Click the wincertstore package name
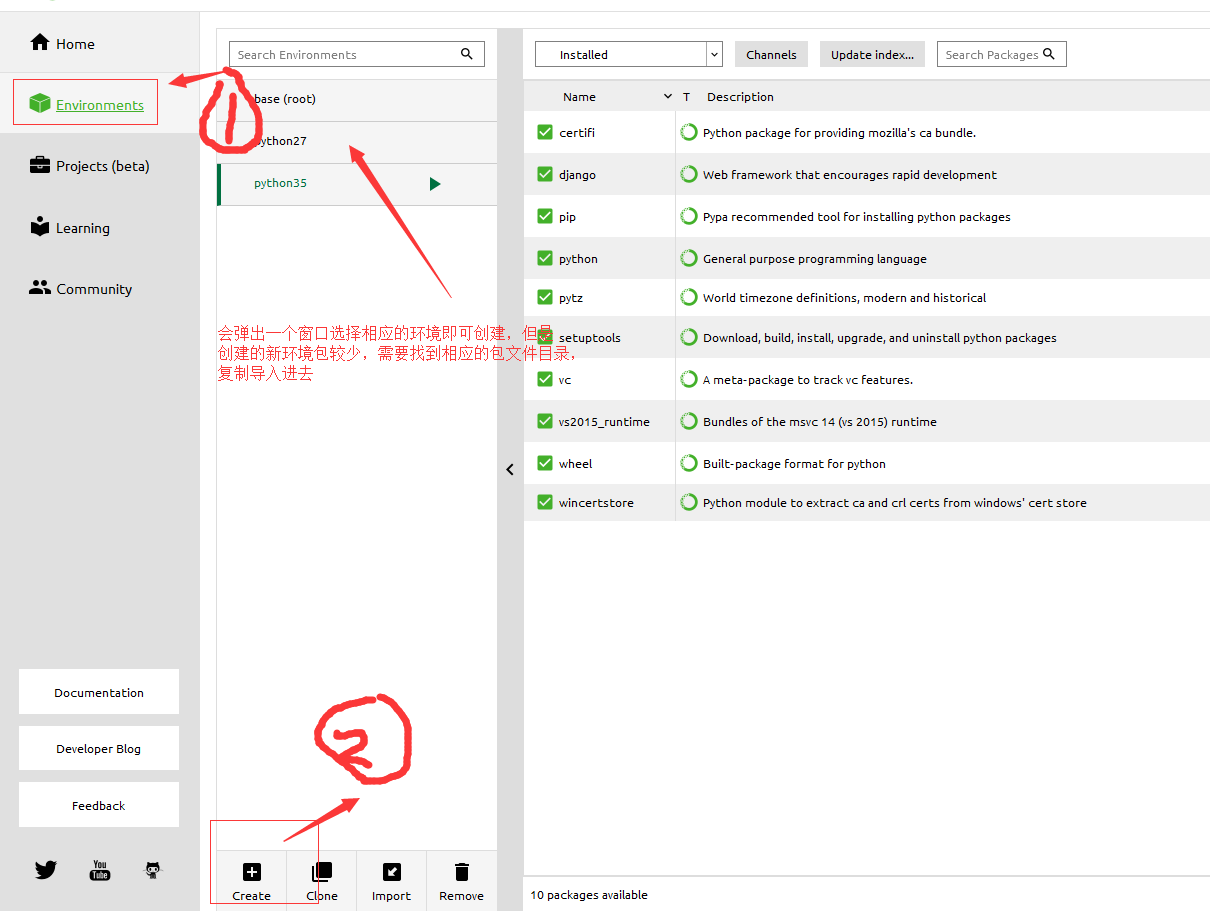The height and width of the screenshot is (911, 1210). click(596, 502)
